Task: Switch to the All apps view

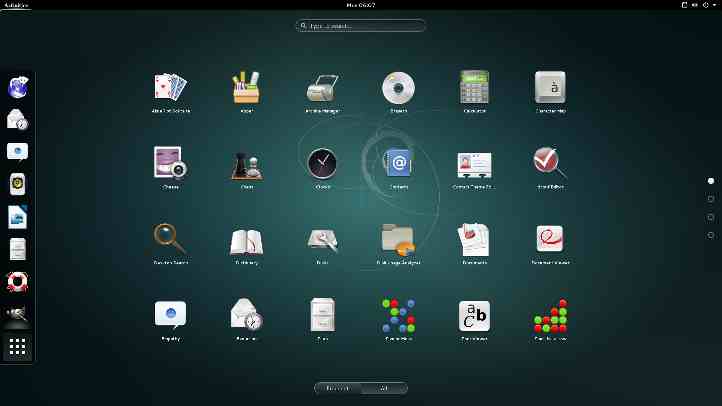Action: [x=384, y=388]
